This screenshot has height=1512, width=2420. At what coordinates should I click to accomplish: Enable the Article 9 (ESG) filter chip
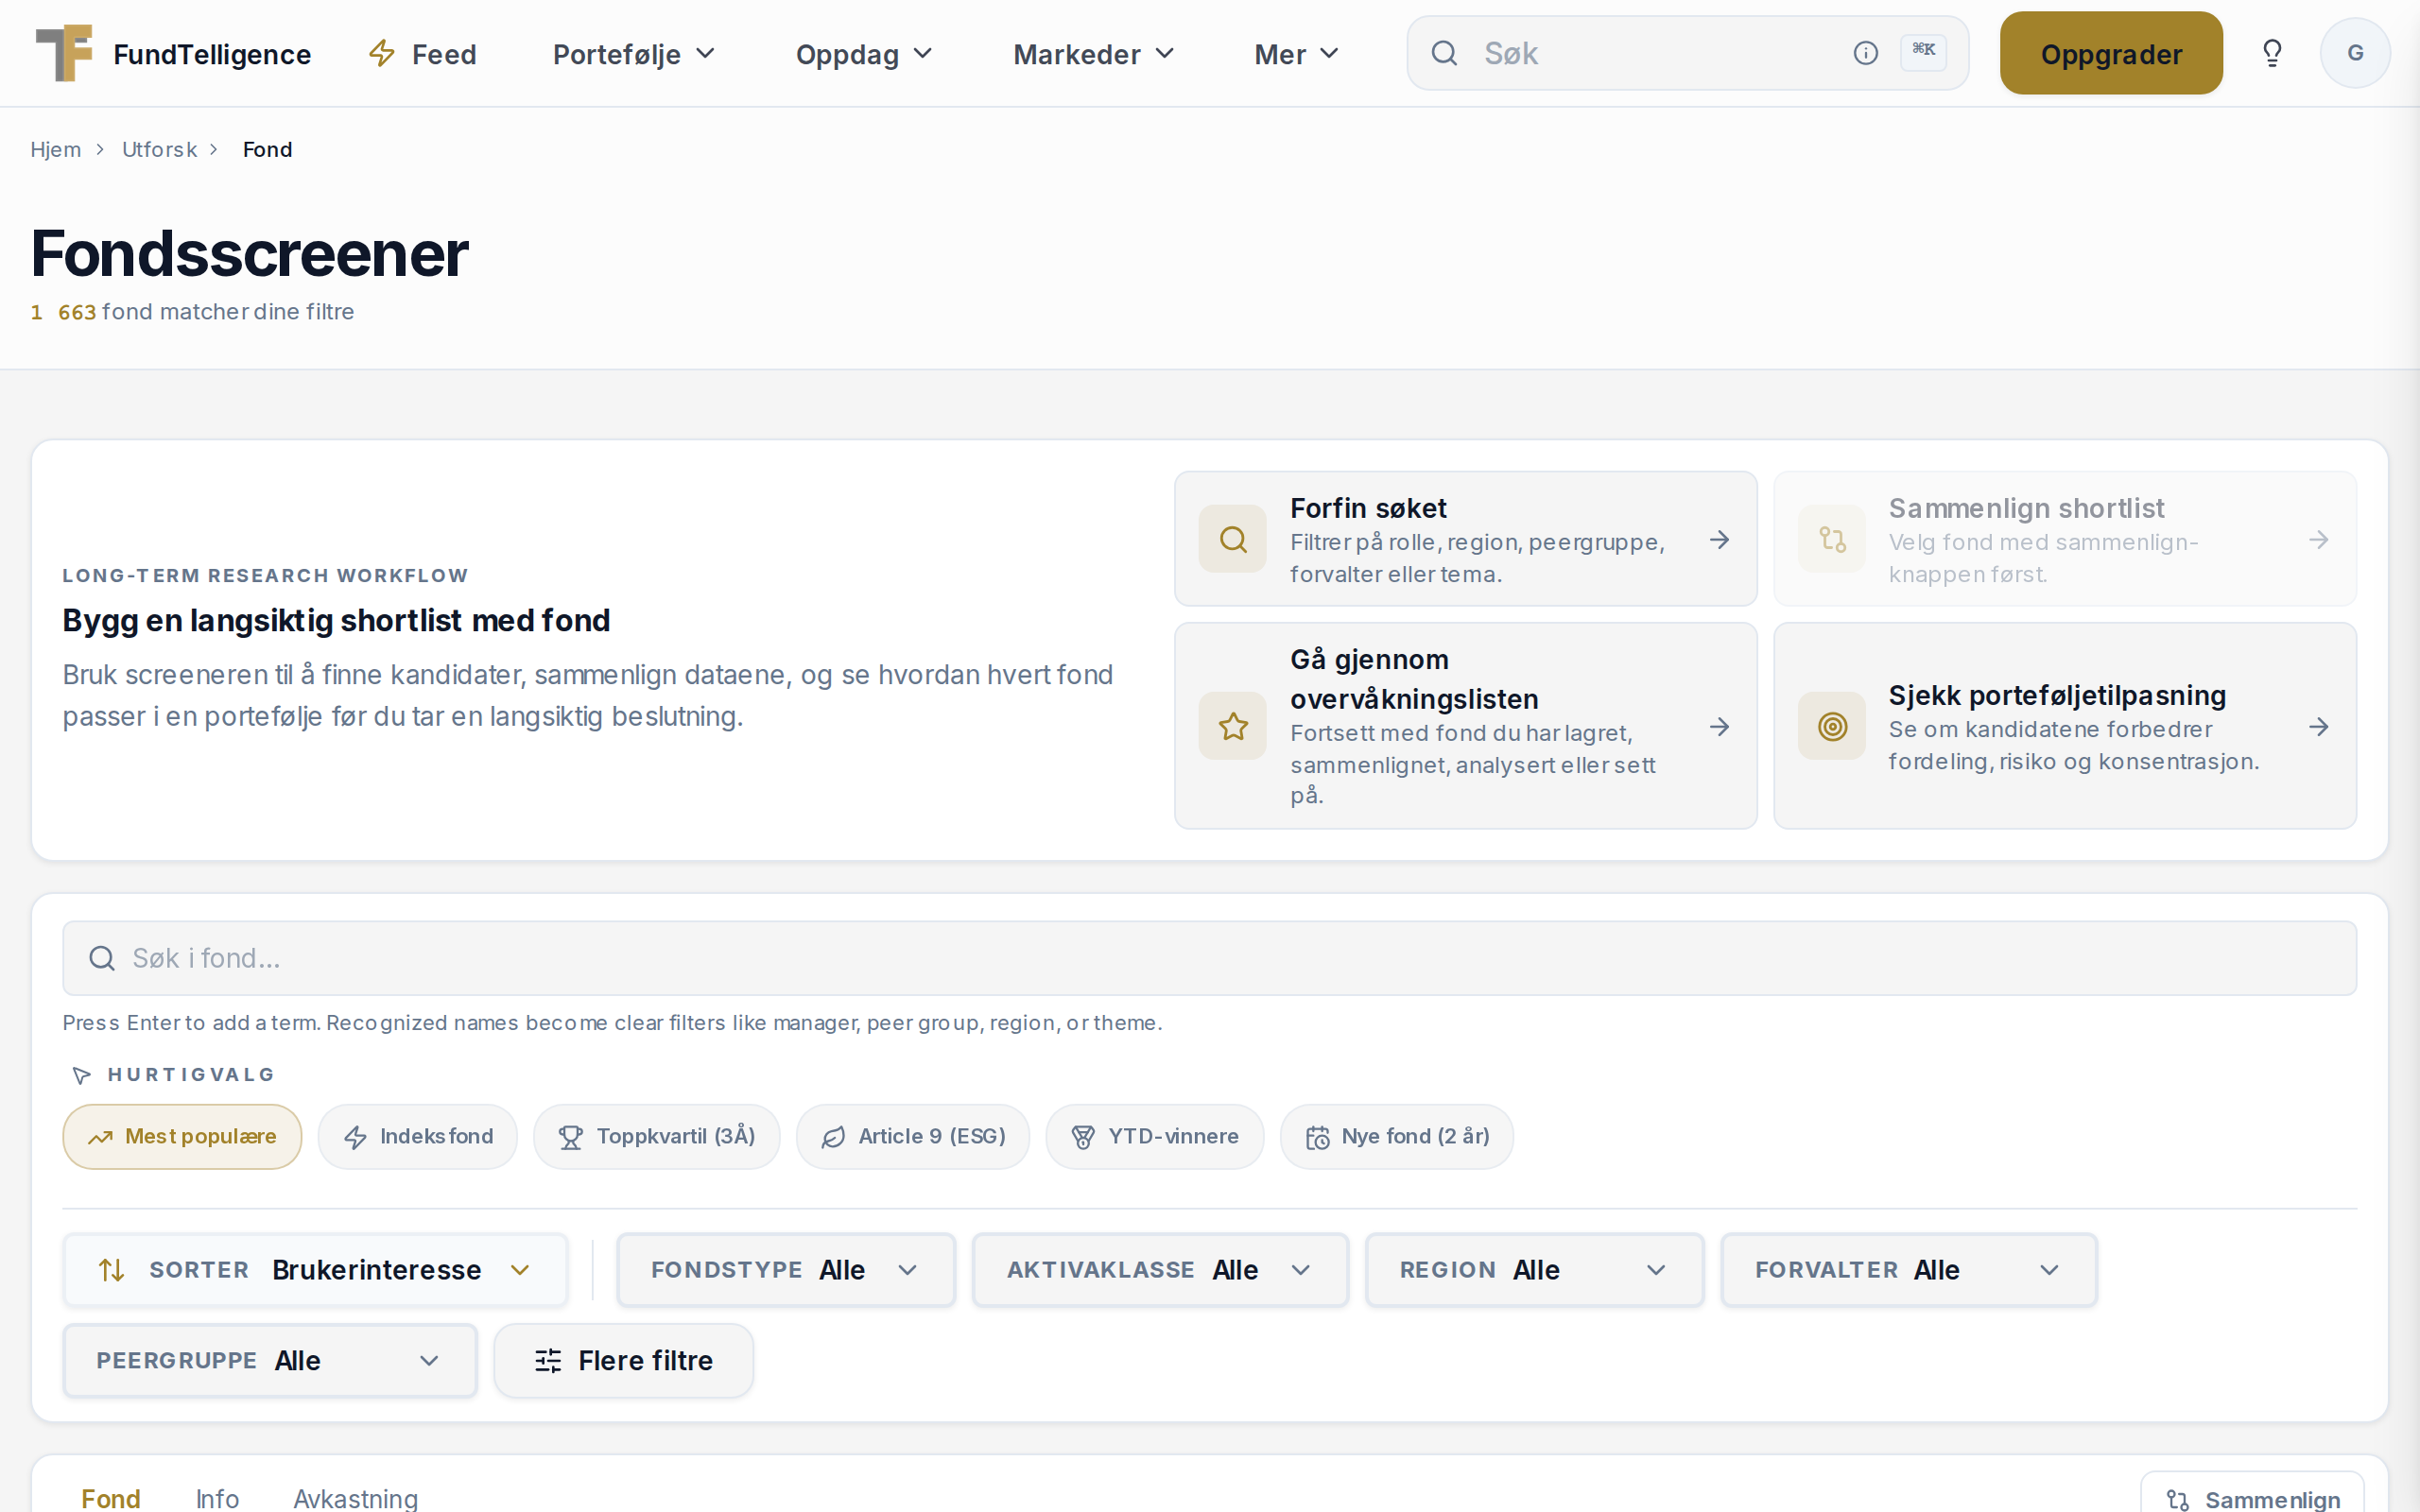pyautogui.click(x=913, y=1137)
